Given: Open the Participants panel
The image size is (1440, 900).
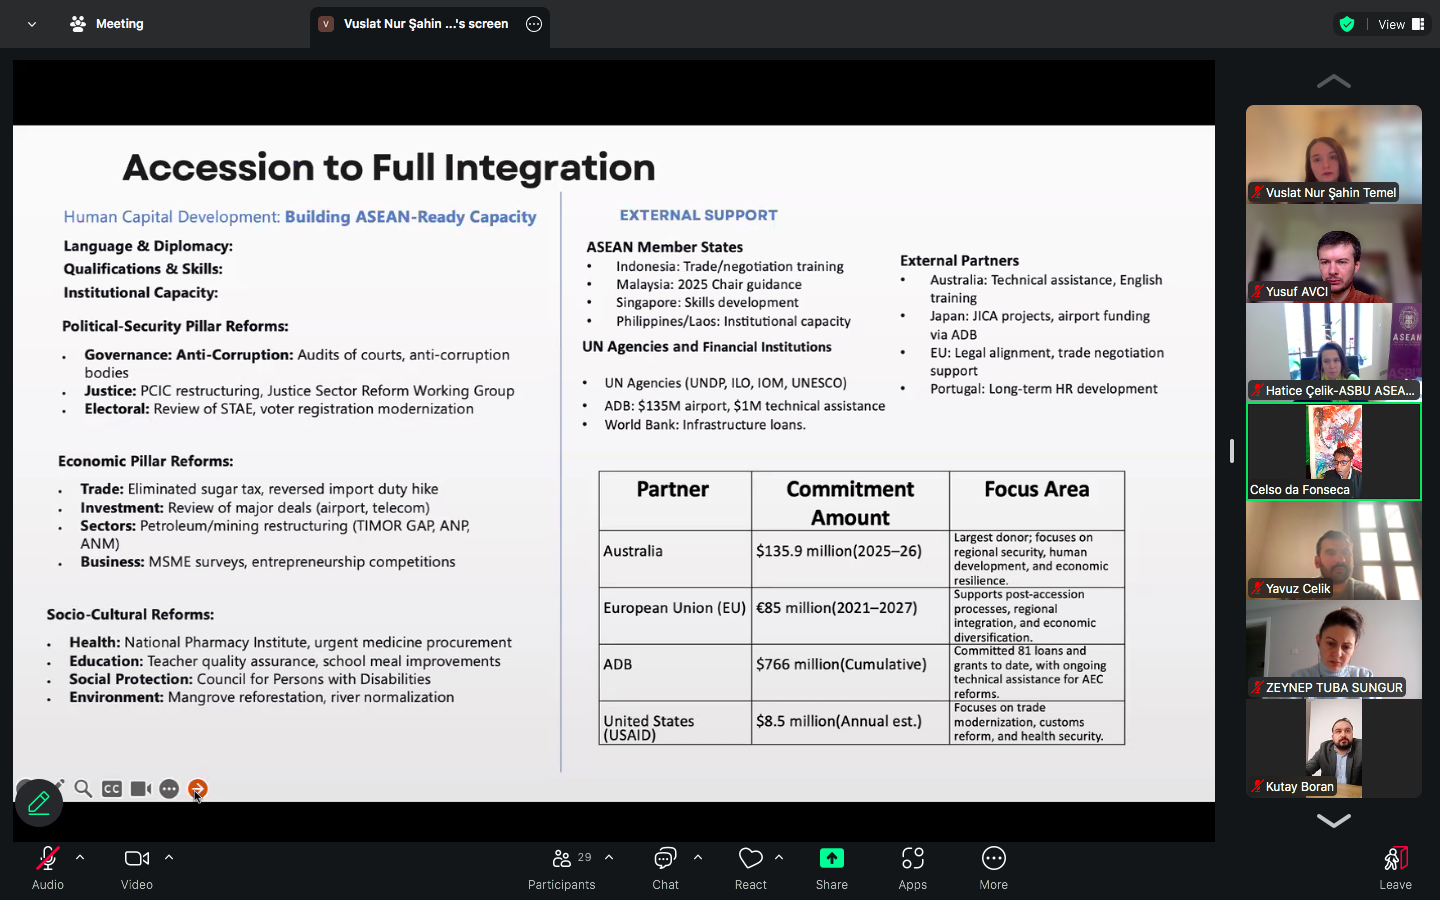Looking at the screenshot, I should [x=562, y=867].
